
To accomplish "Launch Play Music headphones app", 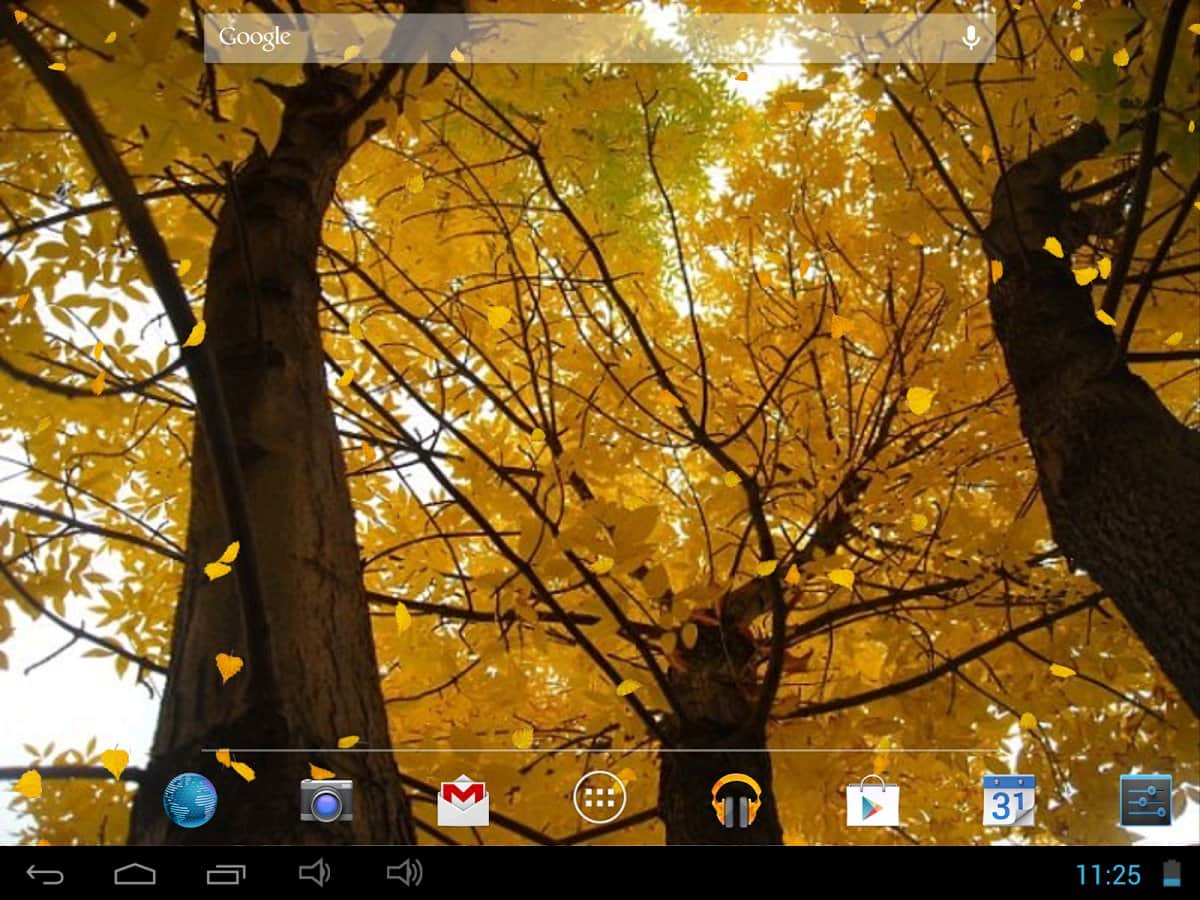I will pos(736,800).
